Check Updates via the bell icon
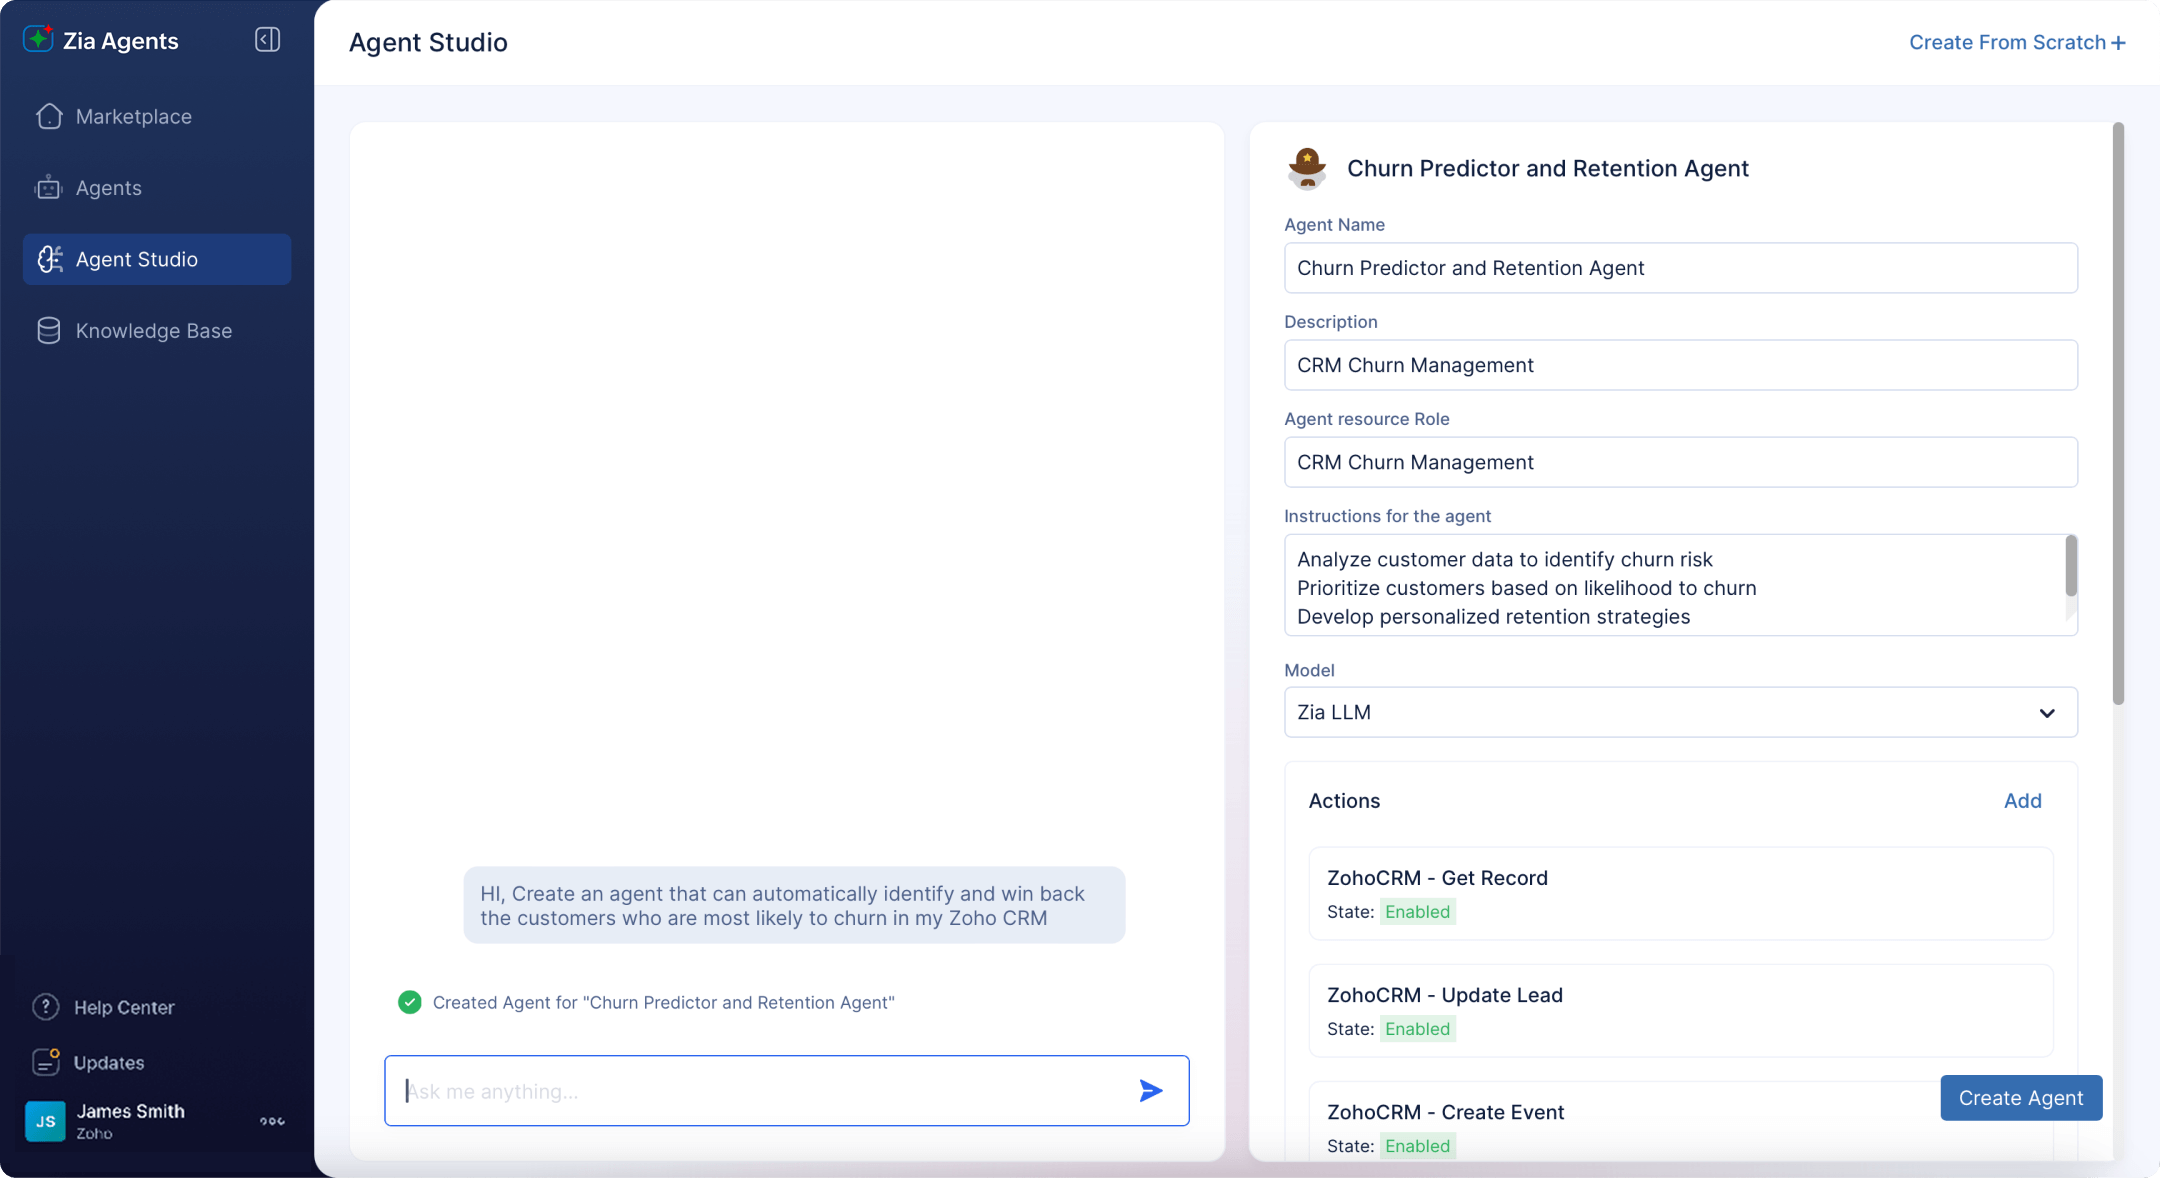2160x1178 pixels. click(x=47, y=1062)
